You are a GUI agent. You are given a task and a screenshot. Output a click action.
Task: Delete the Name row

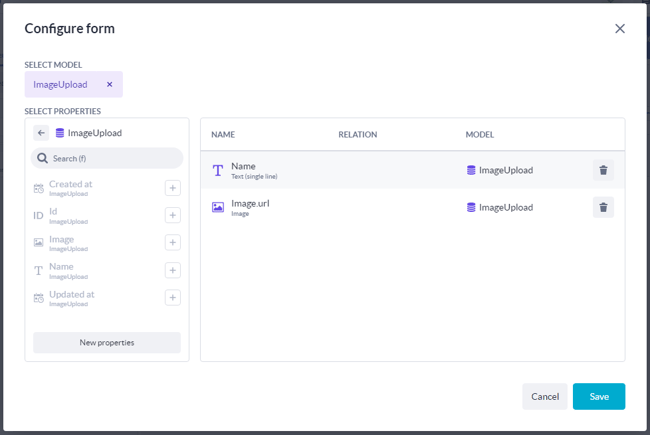pos(603,170)
